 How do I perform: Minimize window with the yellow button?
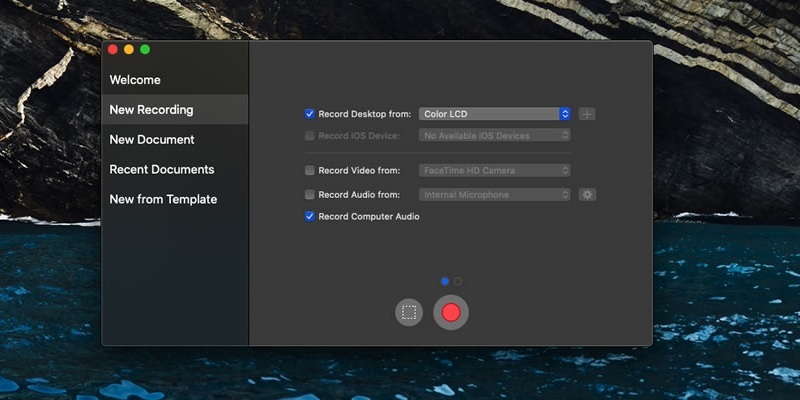point(129,49)
